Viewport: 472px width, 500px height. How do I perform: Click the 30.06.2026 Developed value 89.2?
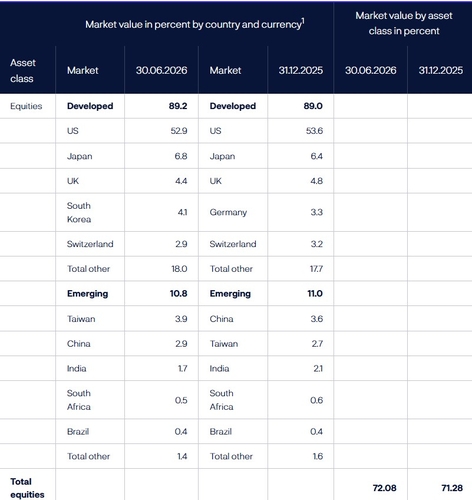pyautogui.click(x=178, y=106)
